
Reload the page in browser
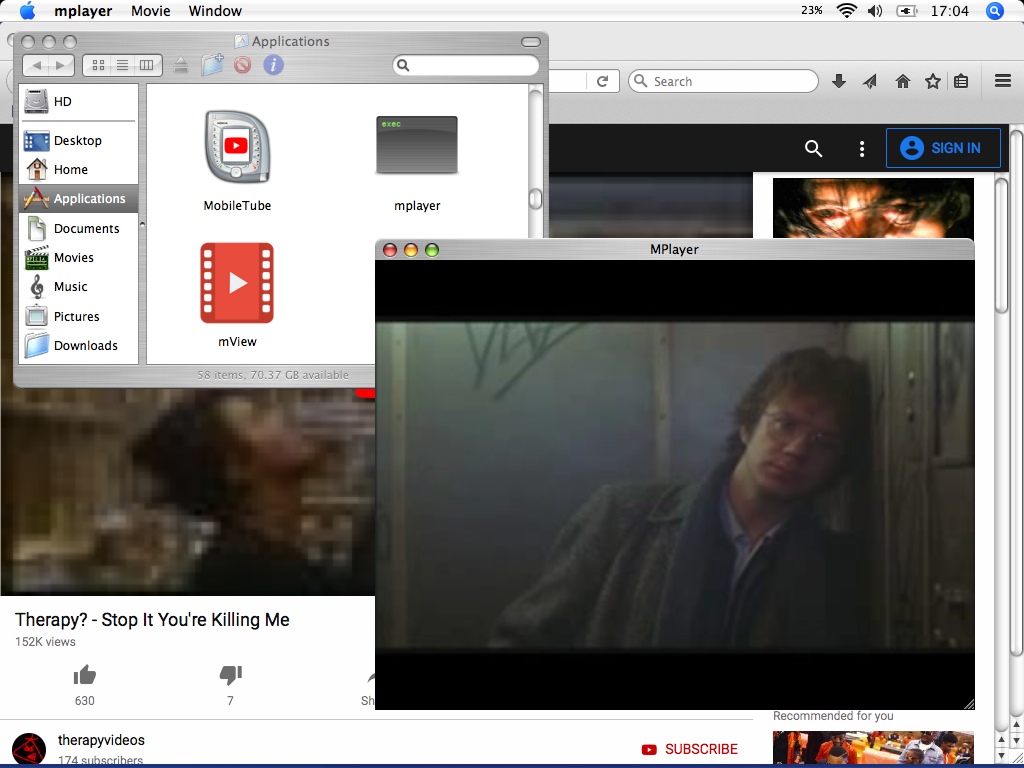[x=602, y=81]
